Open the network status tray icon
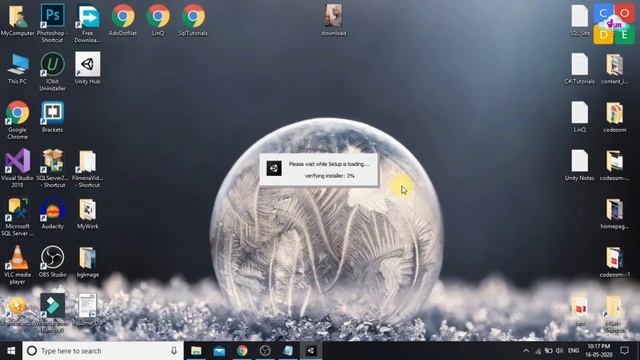640x360 pixels. 538,351
